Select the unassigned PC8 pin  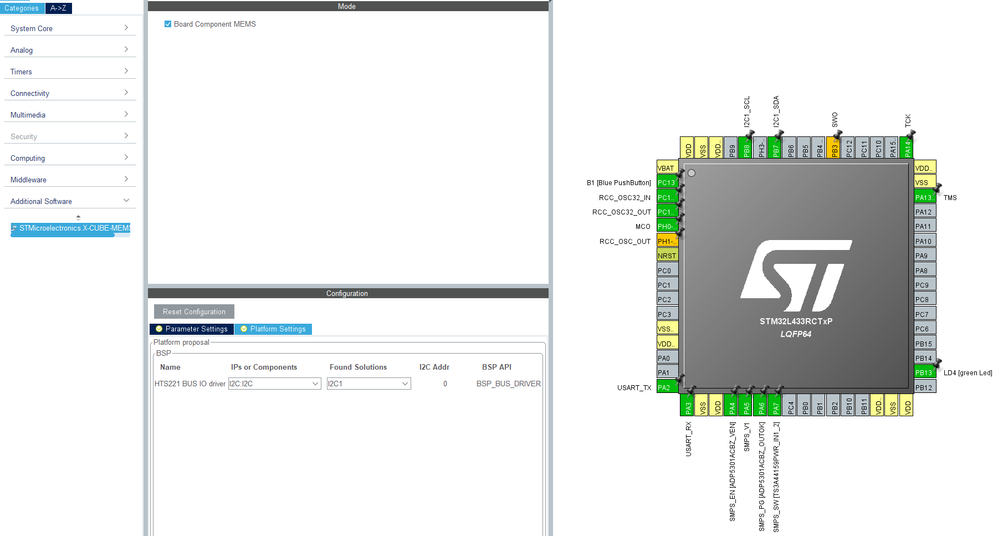[925, 300]
